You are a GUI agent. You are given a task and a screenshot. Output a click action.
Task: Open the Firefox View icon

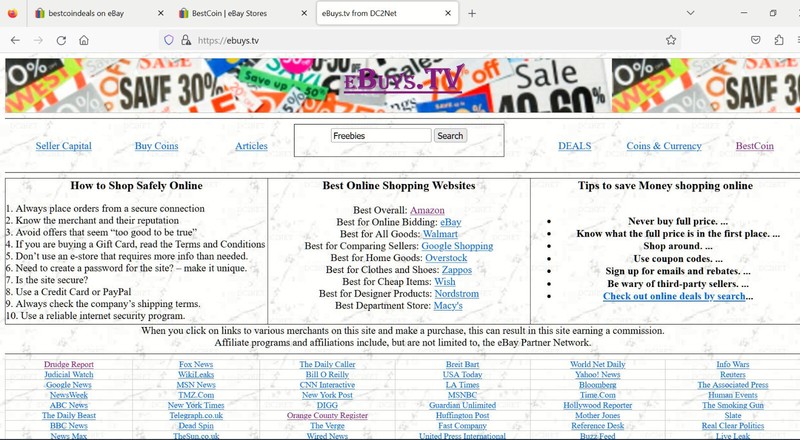coord(13,13)
